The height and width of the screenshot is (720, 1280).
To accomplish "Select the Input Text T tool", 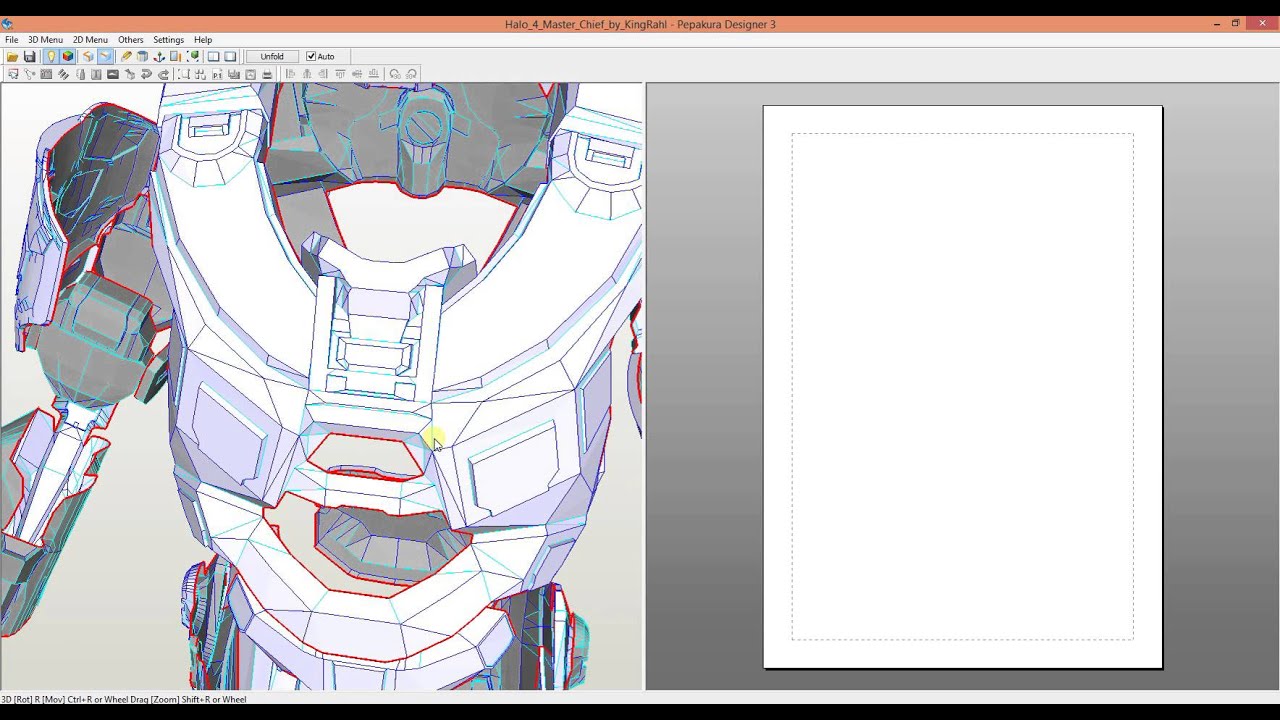I will coord(96,74).
